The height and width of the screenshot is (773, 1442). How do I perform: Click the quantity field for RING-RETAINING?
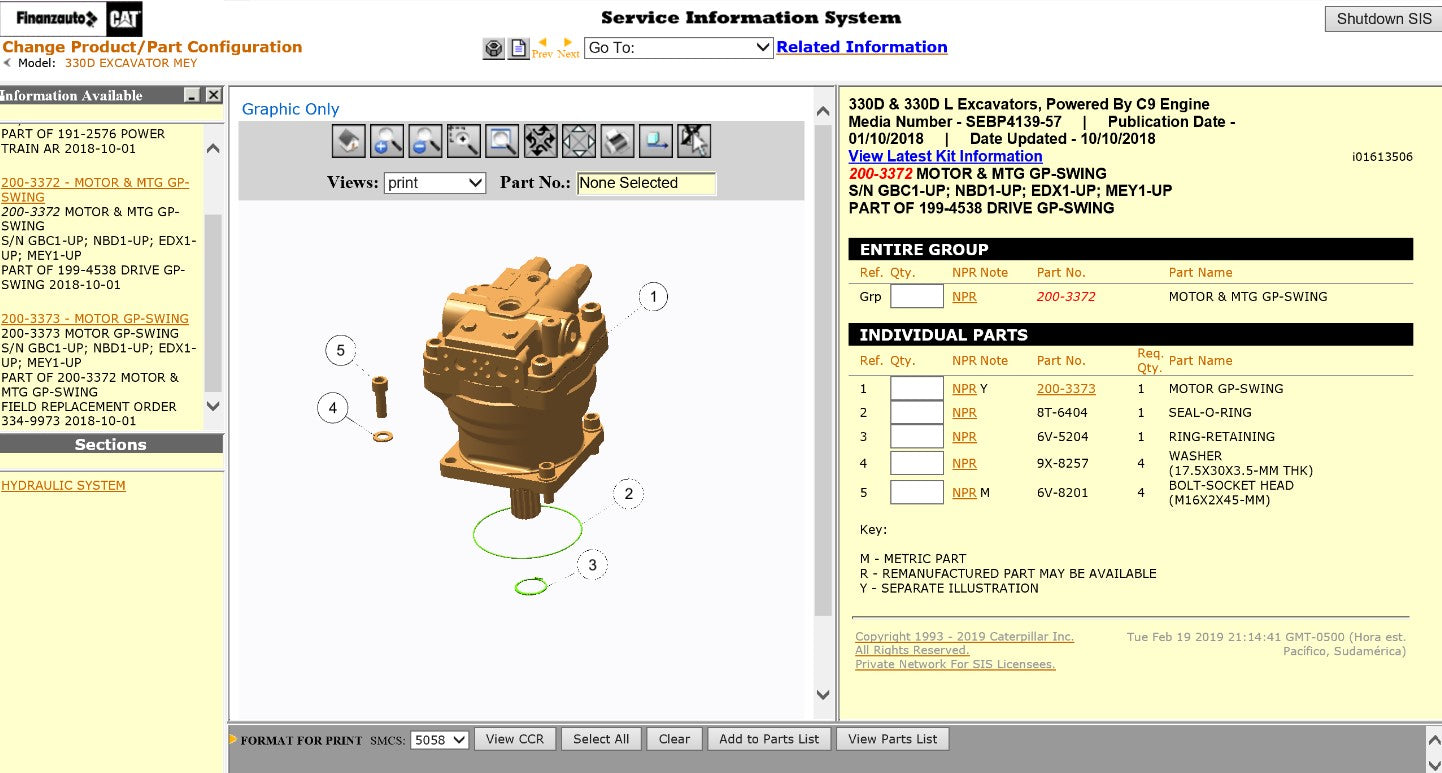[917, 436]
